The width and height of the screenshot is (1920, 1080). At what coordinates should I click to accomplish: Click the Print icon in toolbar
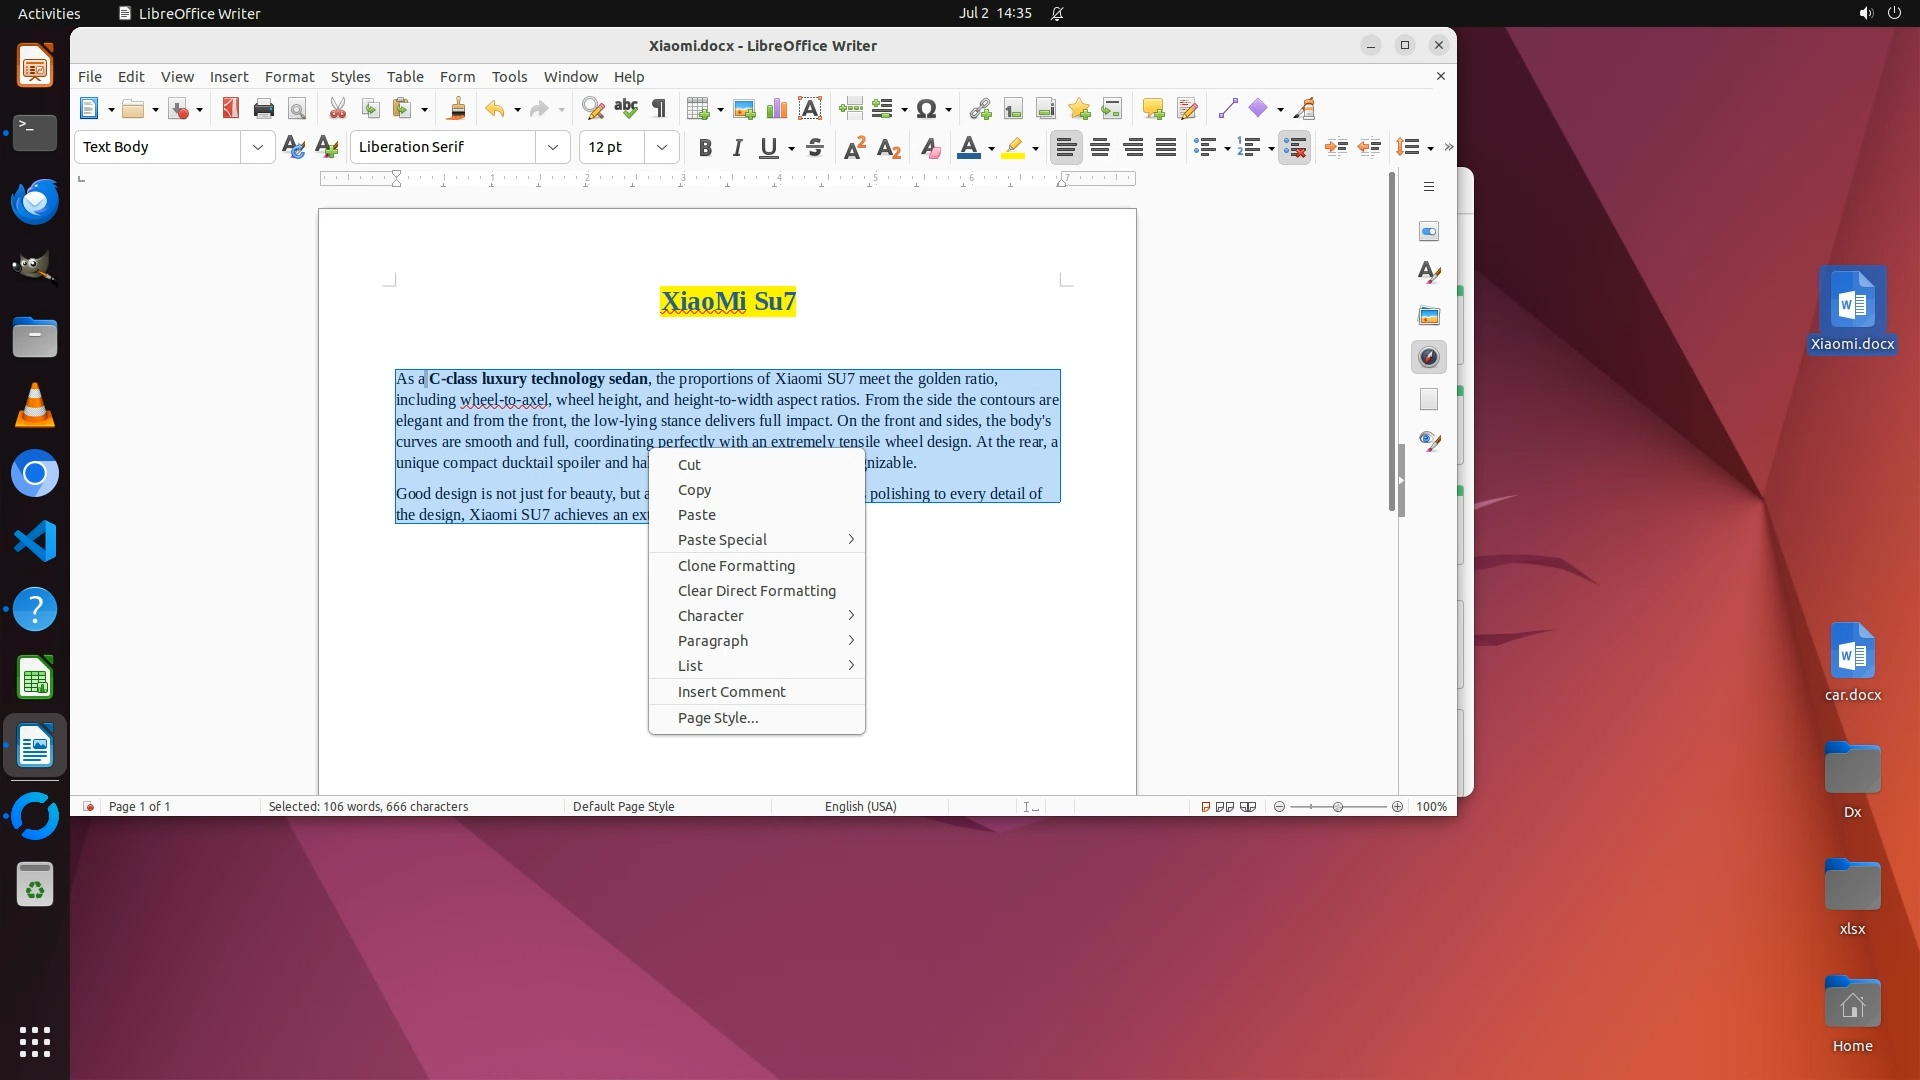264,108
